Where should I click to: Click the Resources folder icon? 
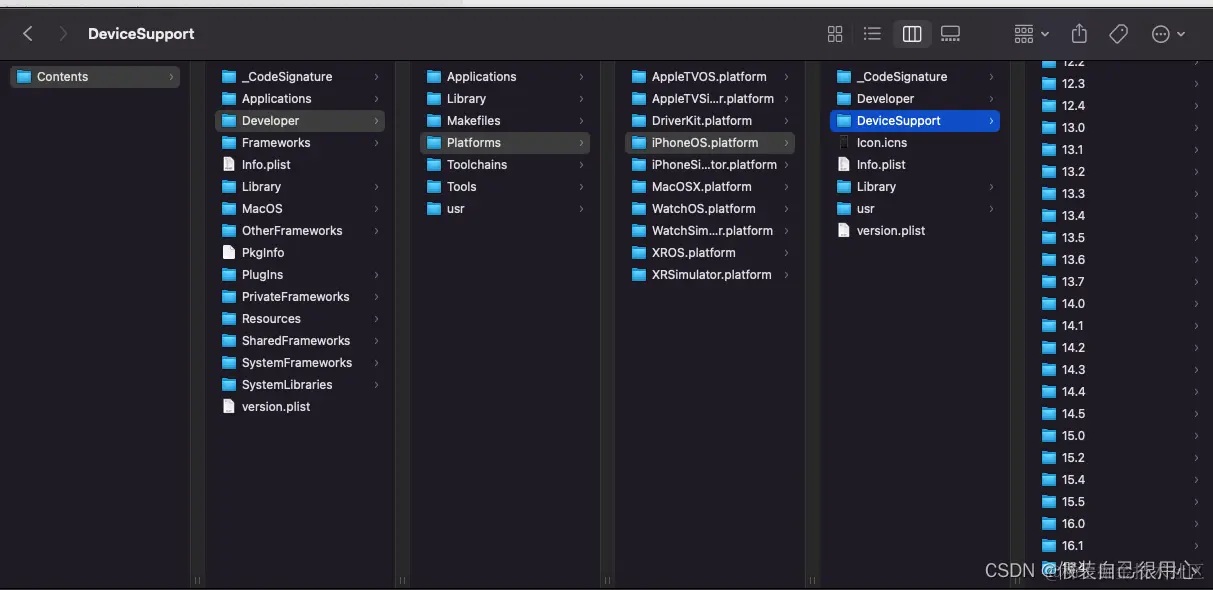click(x=229, y=319)
